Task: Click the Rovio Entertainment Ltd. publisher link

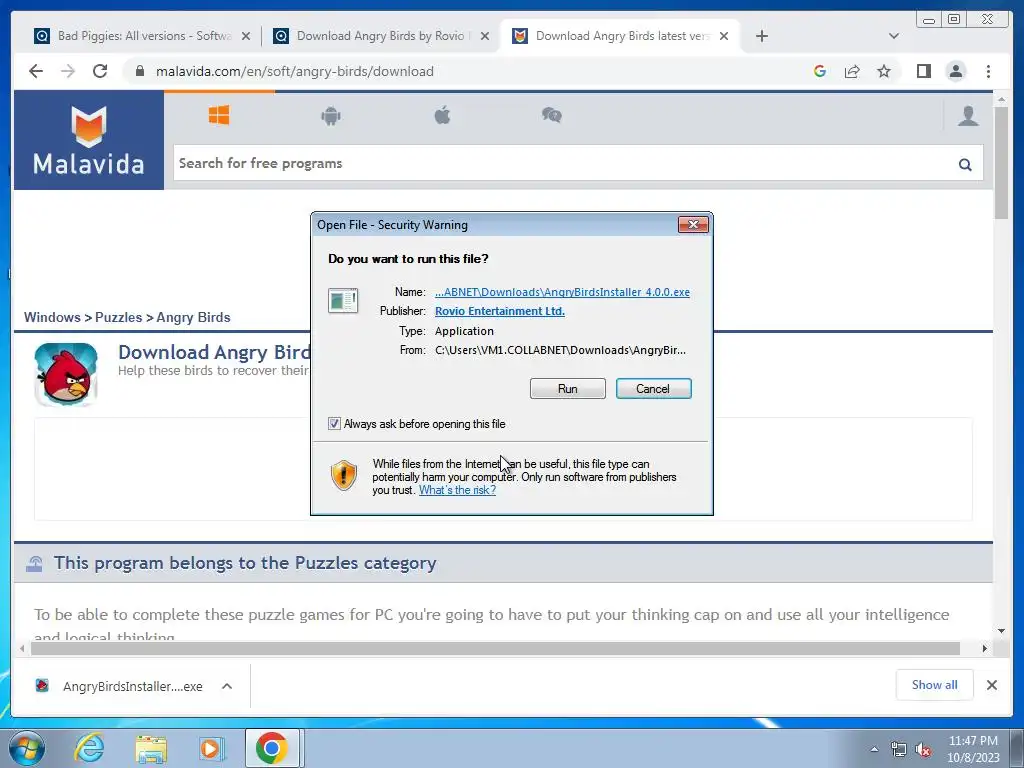Action: (x=500, y=311)
